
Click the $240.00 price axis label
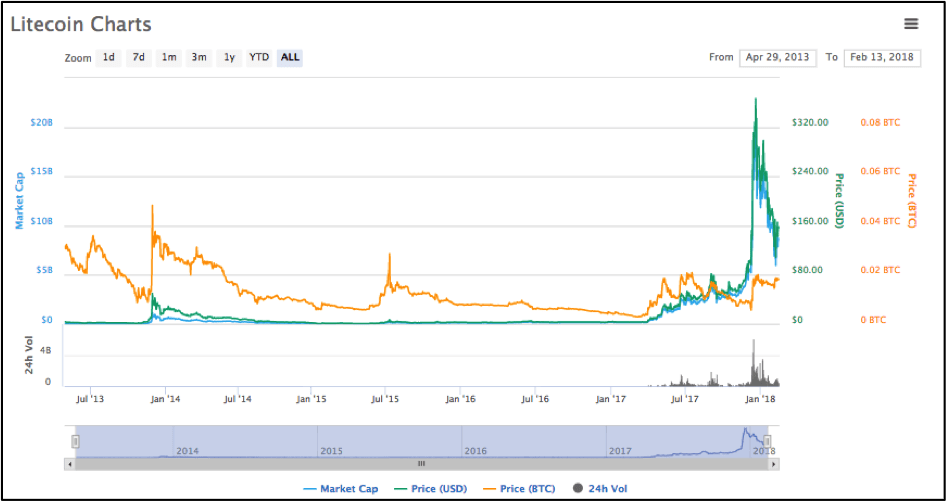pos(810,171)
